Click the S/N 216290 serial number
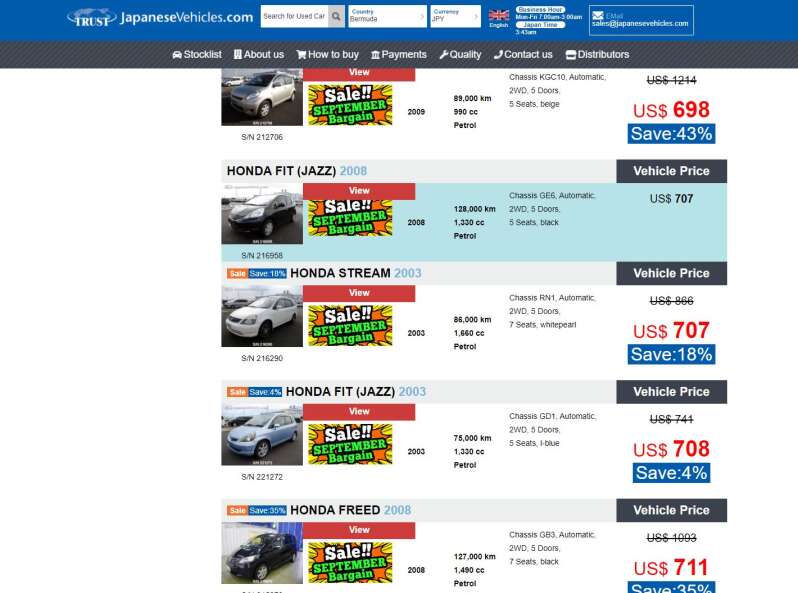 pyautogui.click(x=262, y=358)
